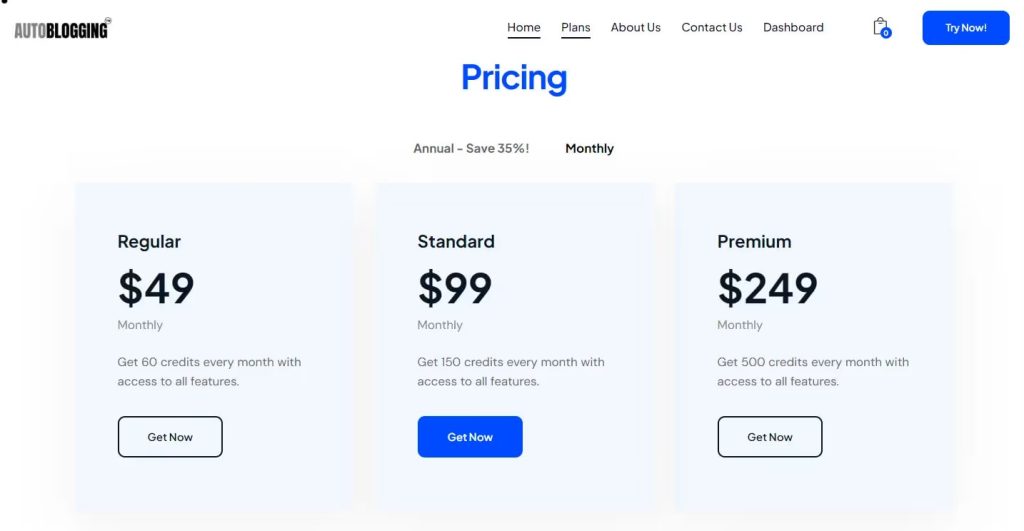Select the Monthly billing option
Screen dimensions: 1024x531
coord(589,149)
